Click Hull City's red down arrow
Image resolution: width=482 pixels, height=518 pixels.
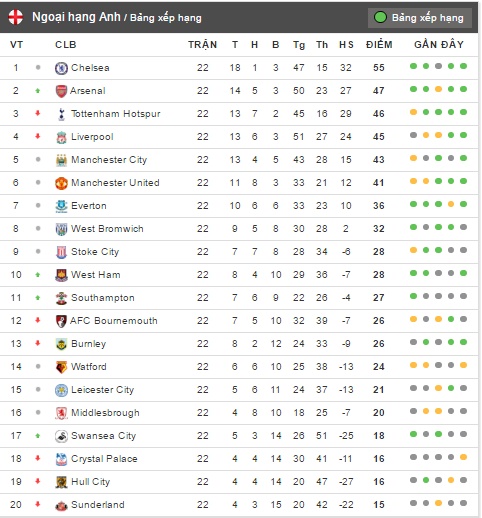38,481
